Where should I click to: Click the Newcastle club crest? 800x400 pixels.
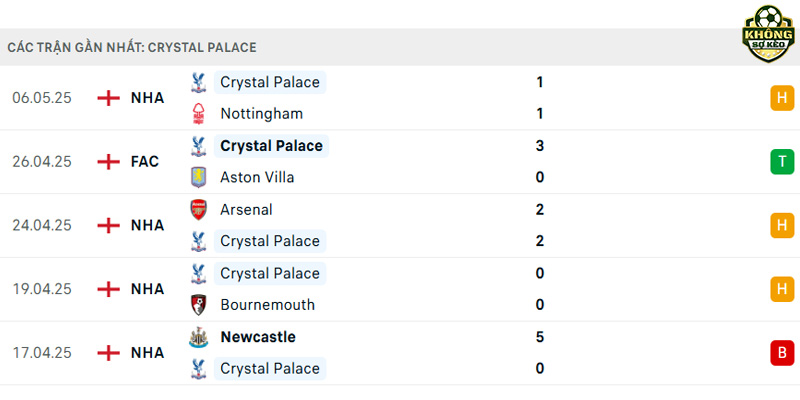(198, 337)
